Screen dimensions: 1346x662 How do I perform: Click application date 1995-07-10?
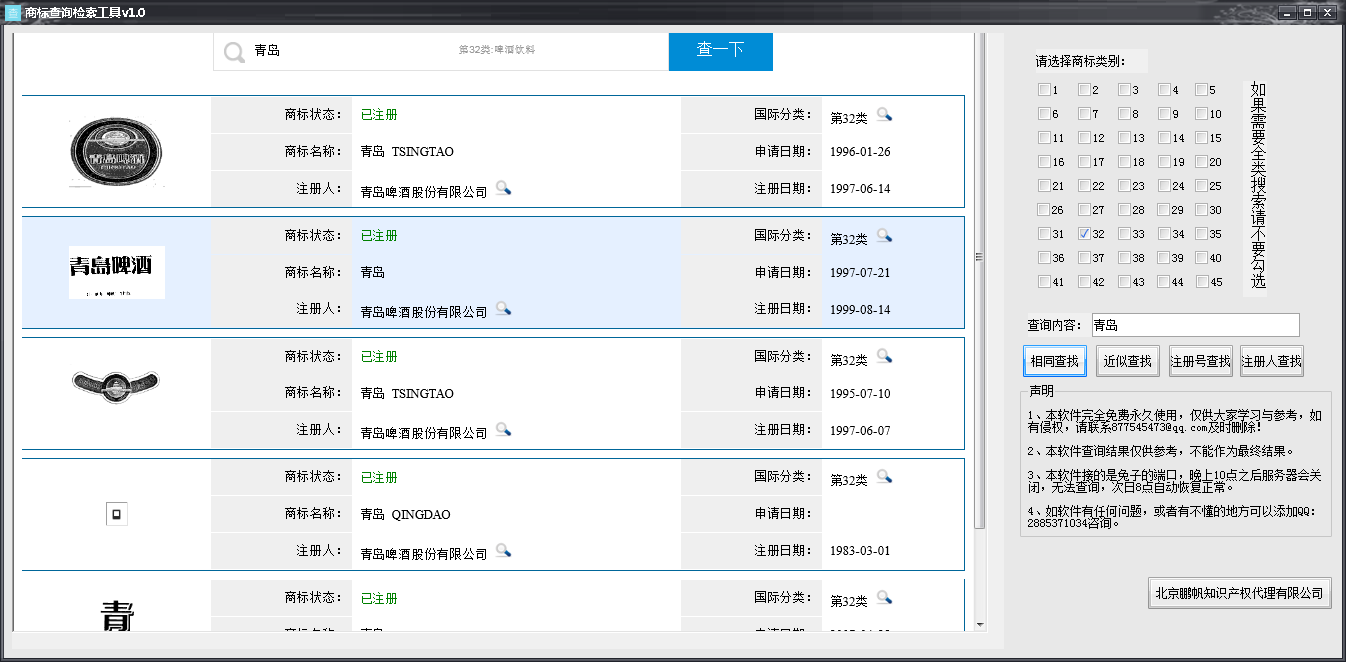pos(860,394)
